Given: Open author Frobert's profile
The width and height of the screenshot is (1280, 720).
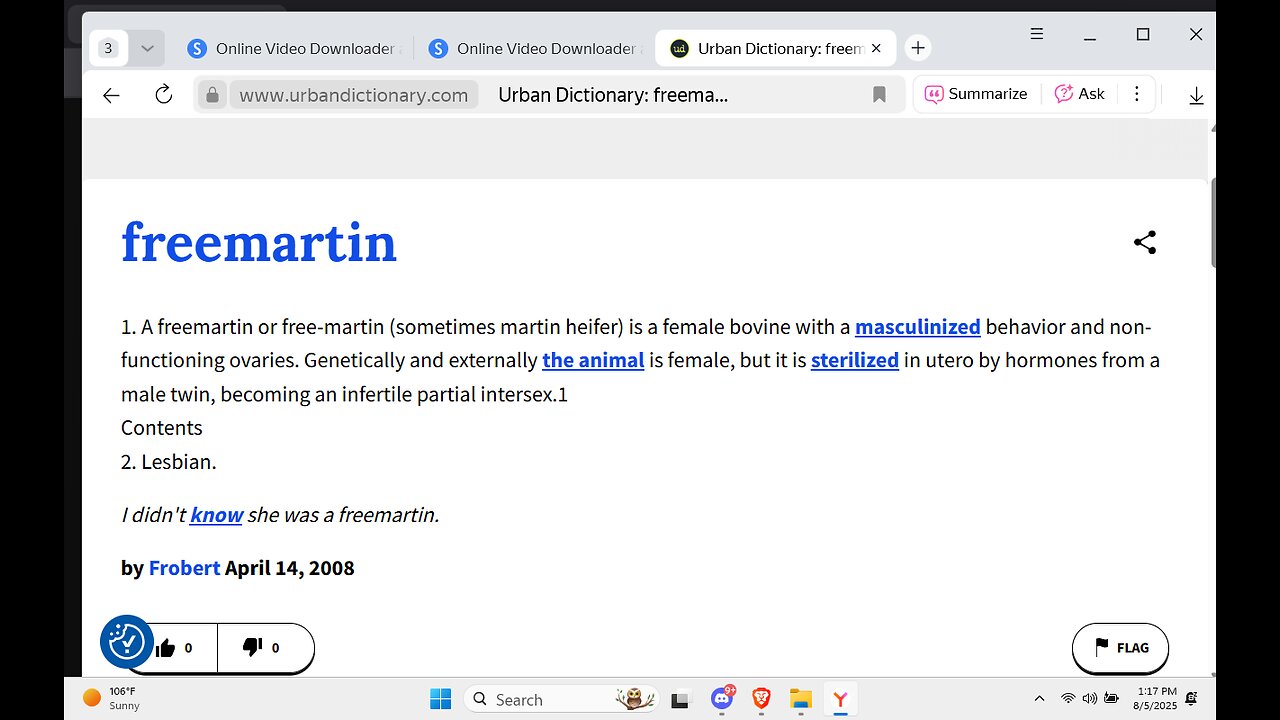Looking at the screenshot, I should (184, 568).
